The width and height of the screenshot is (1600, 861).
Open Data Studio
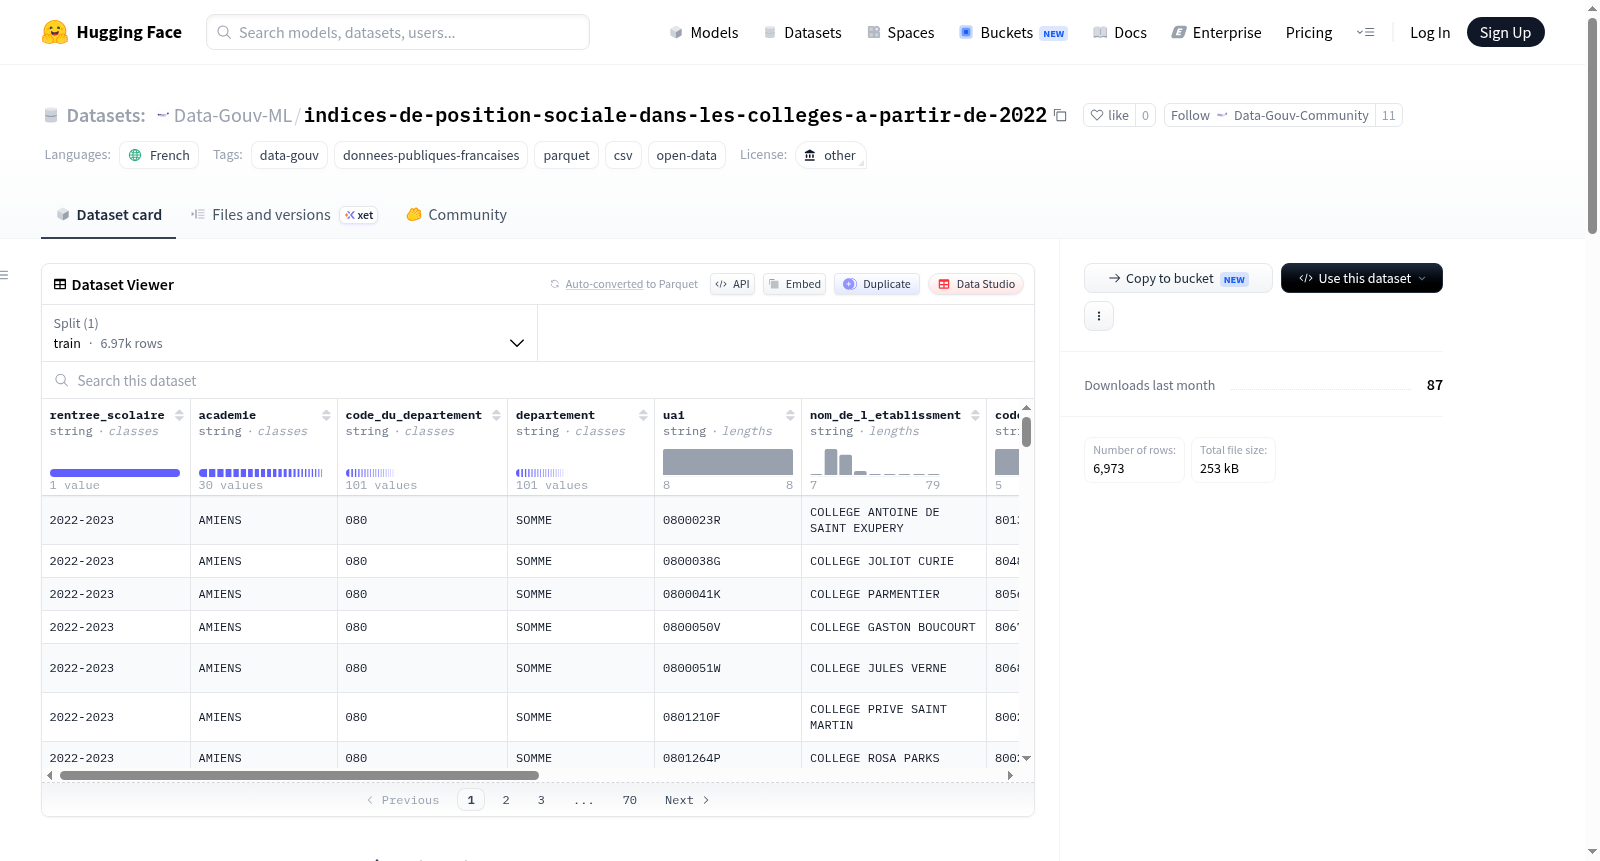click(976, 284)
